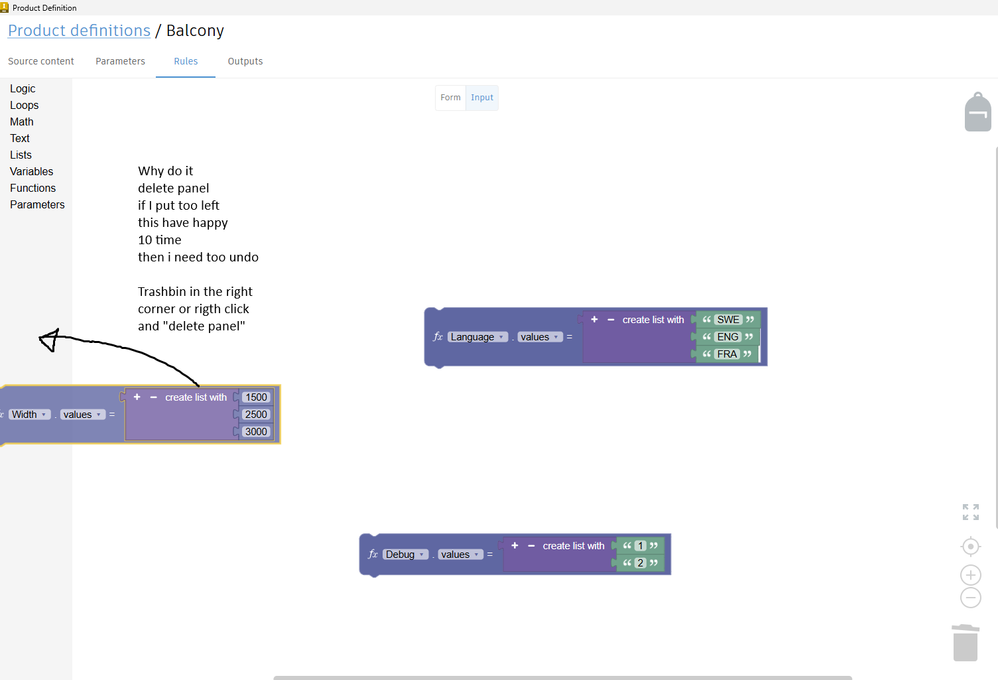Click the Product Definition app icon in title bar

coord(4,8)
